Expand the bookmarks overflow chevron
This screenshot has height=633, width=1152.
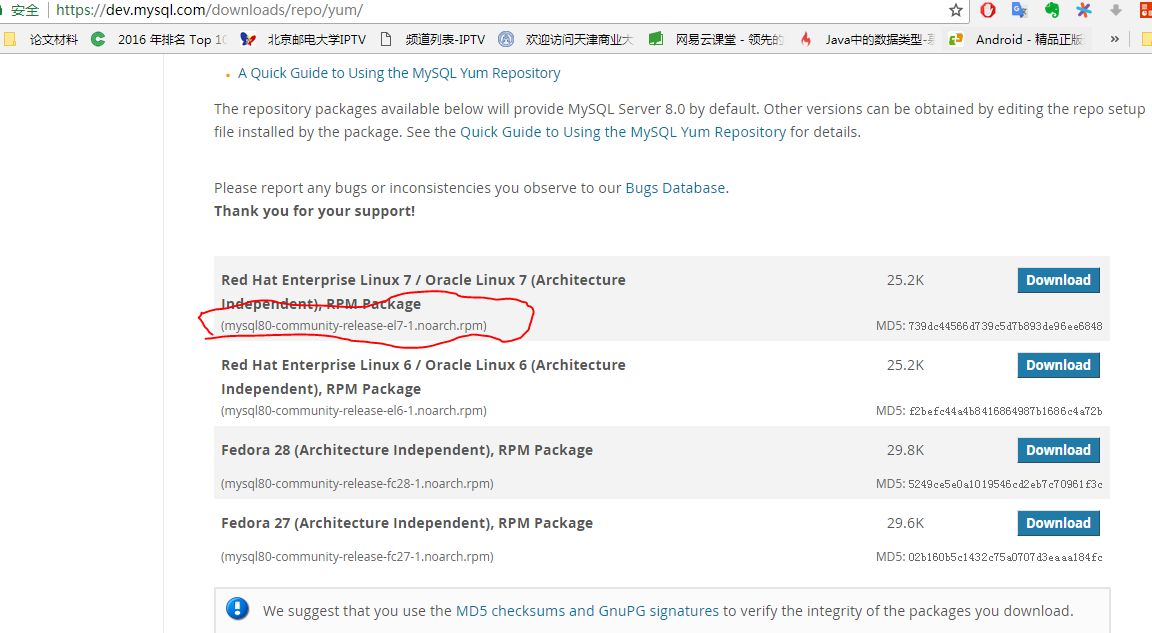1115,39
